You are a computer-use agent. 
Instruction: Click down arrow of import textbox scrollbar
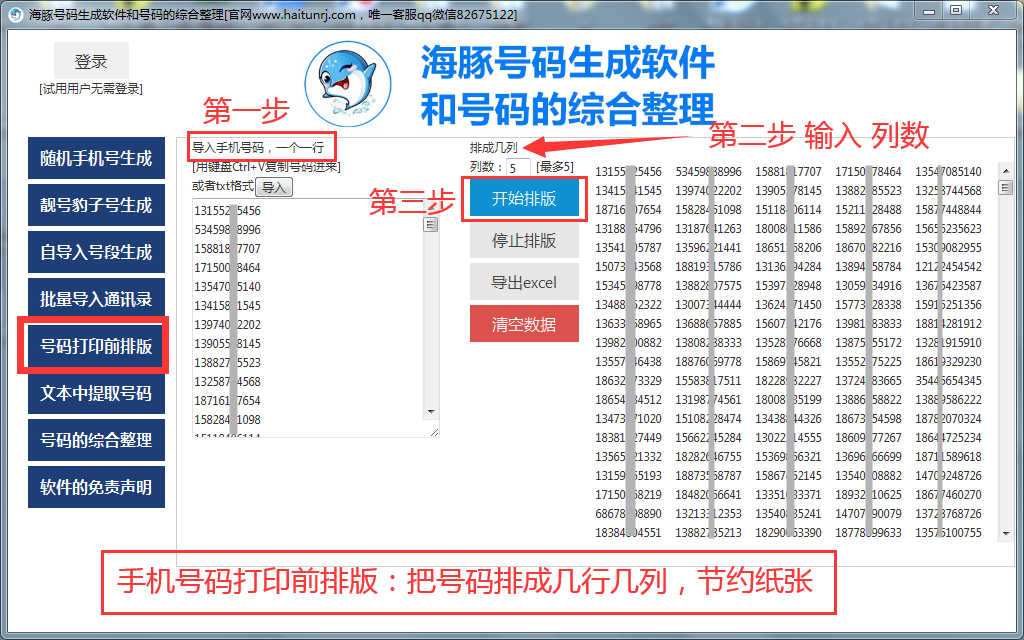[431, 411]
